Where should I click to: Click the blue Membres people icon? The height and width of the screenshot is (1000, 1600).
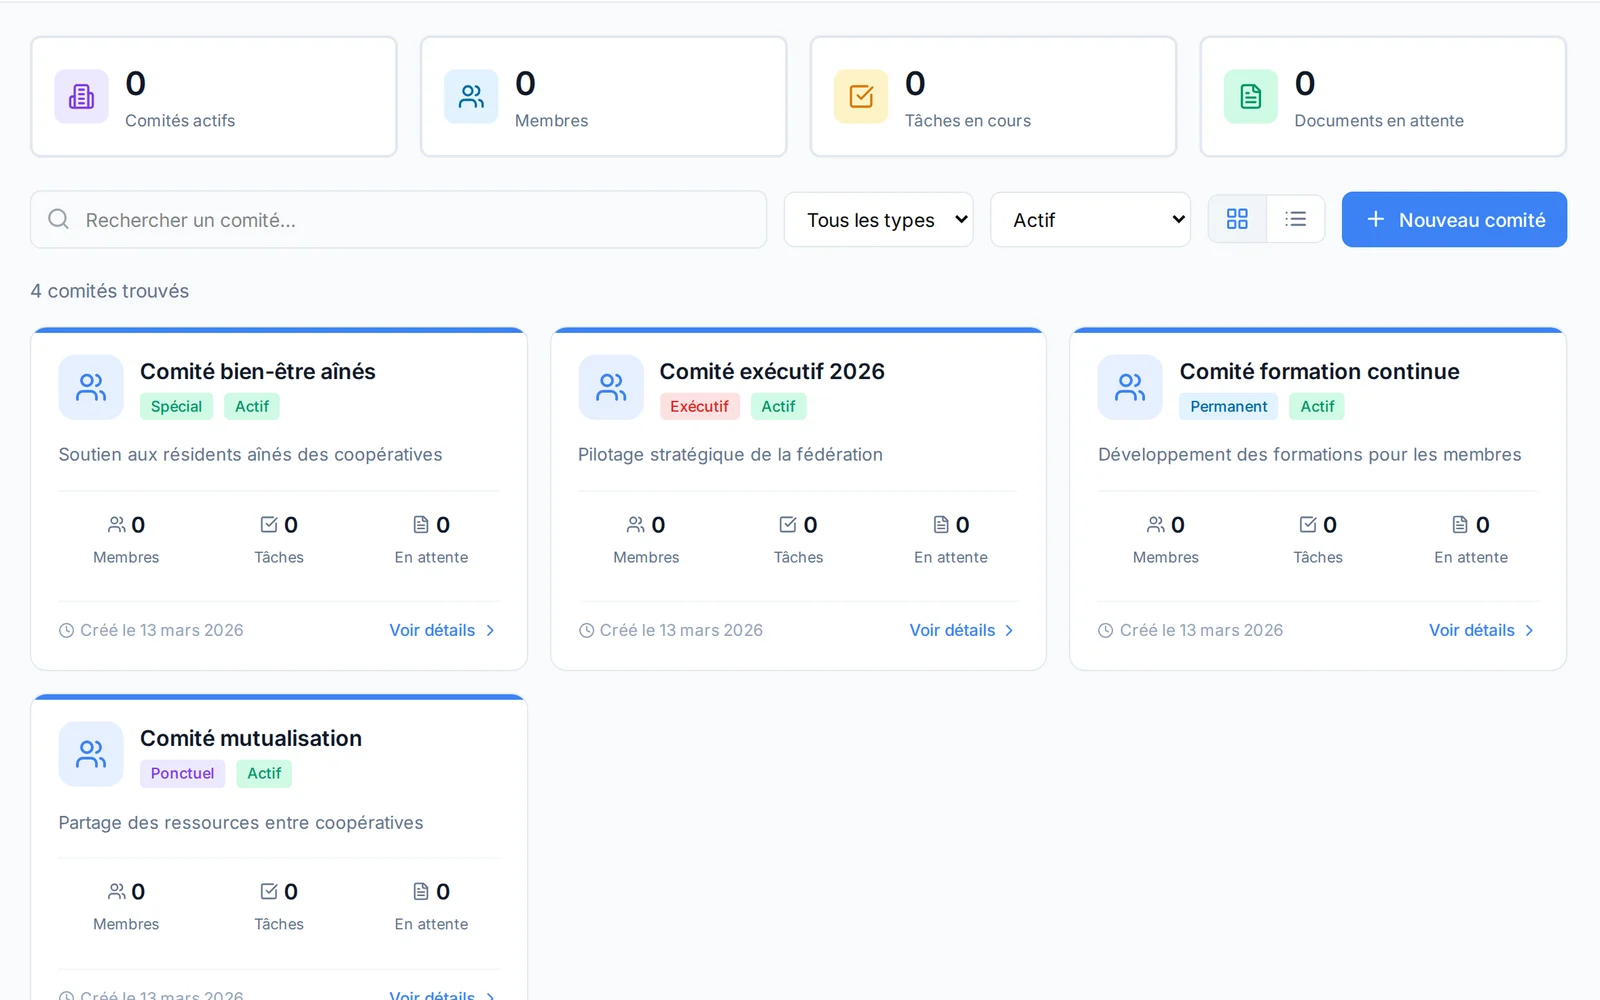pyautogui.click(x=471, y=97)
